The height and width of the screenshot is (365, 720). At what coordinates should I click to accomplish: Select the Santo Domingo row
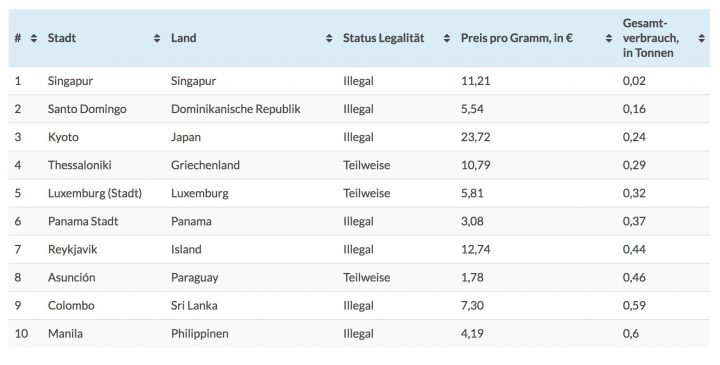pyautogui.click(x=359, y=109)
